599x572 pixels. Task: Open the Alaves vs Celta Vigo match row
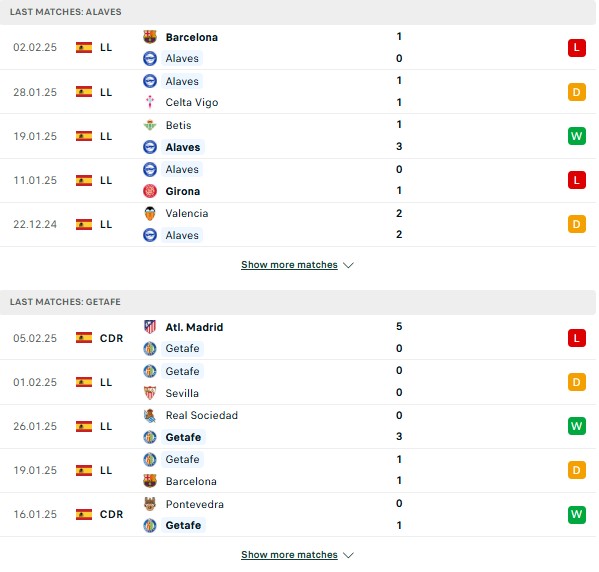pyautogui.click(x=298, y=92)
